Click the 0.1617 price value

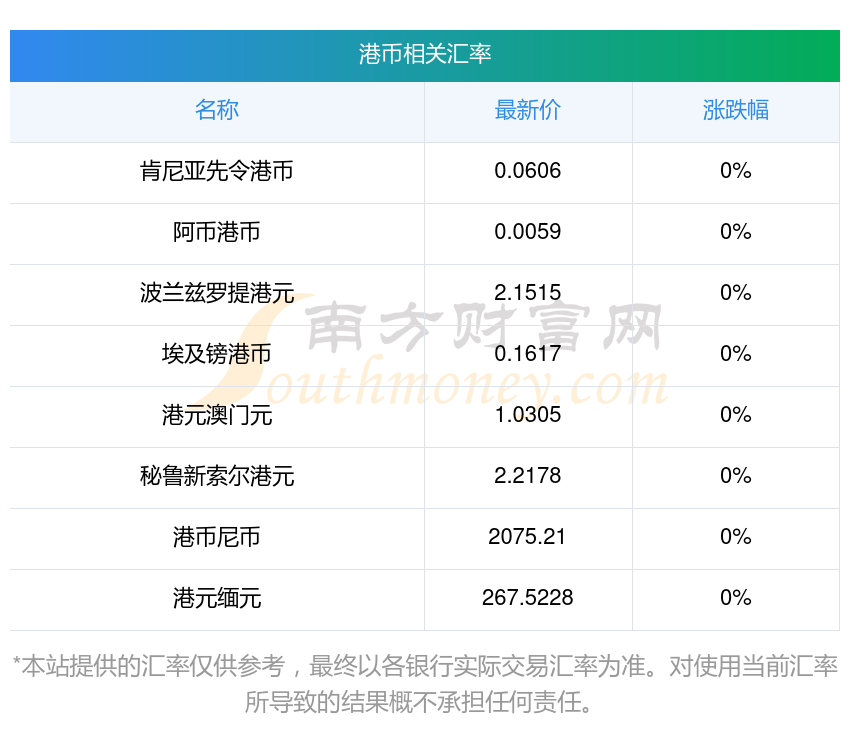pyautogui.click(x=527, y=353)
